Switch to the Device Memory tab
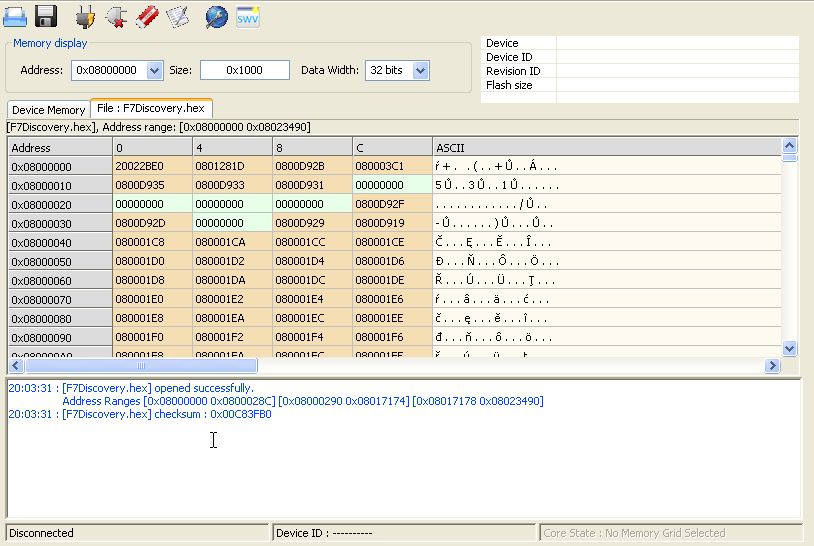This screenshot has height=546, width=814. point(48,110)
